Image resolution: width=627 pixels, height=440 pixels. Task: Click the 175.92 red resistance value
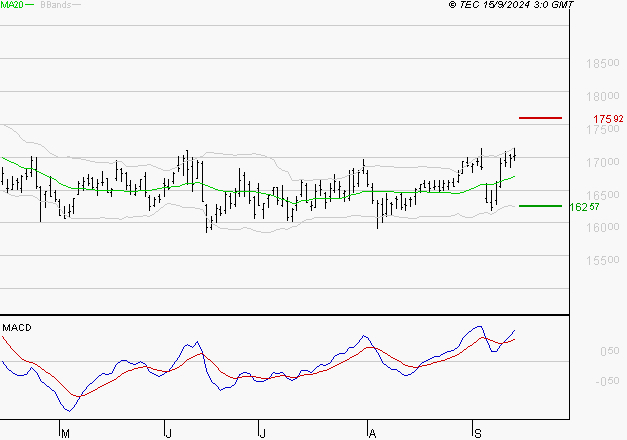pos(608,119)
